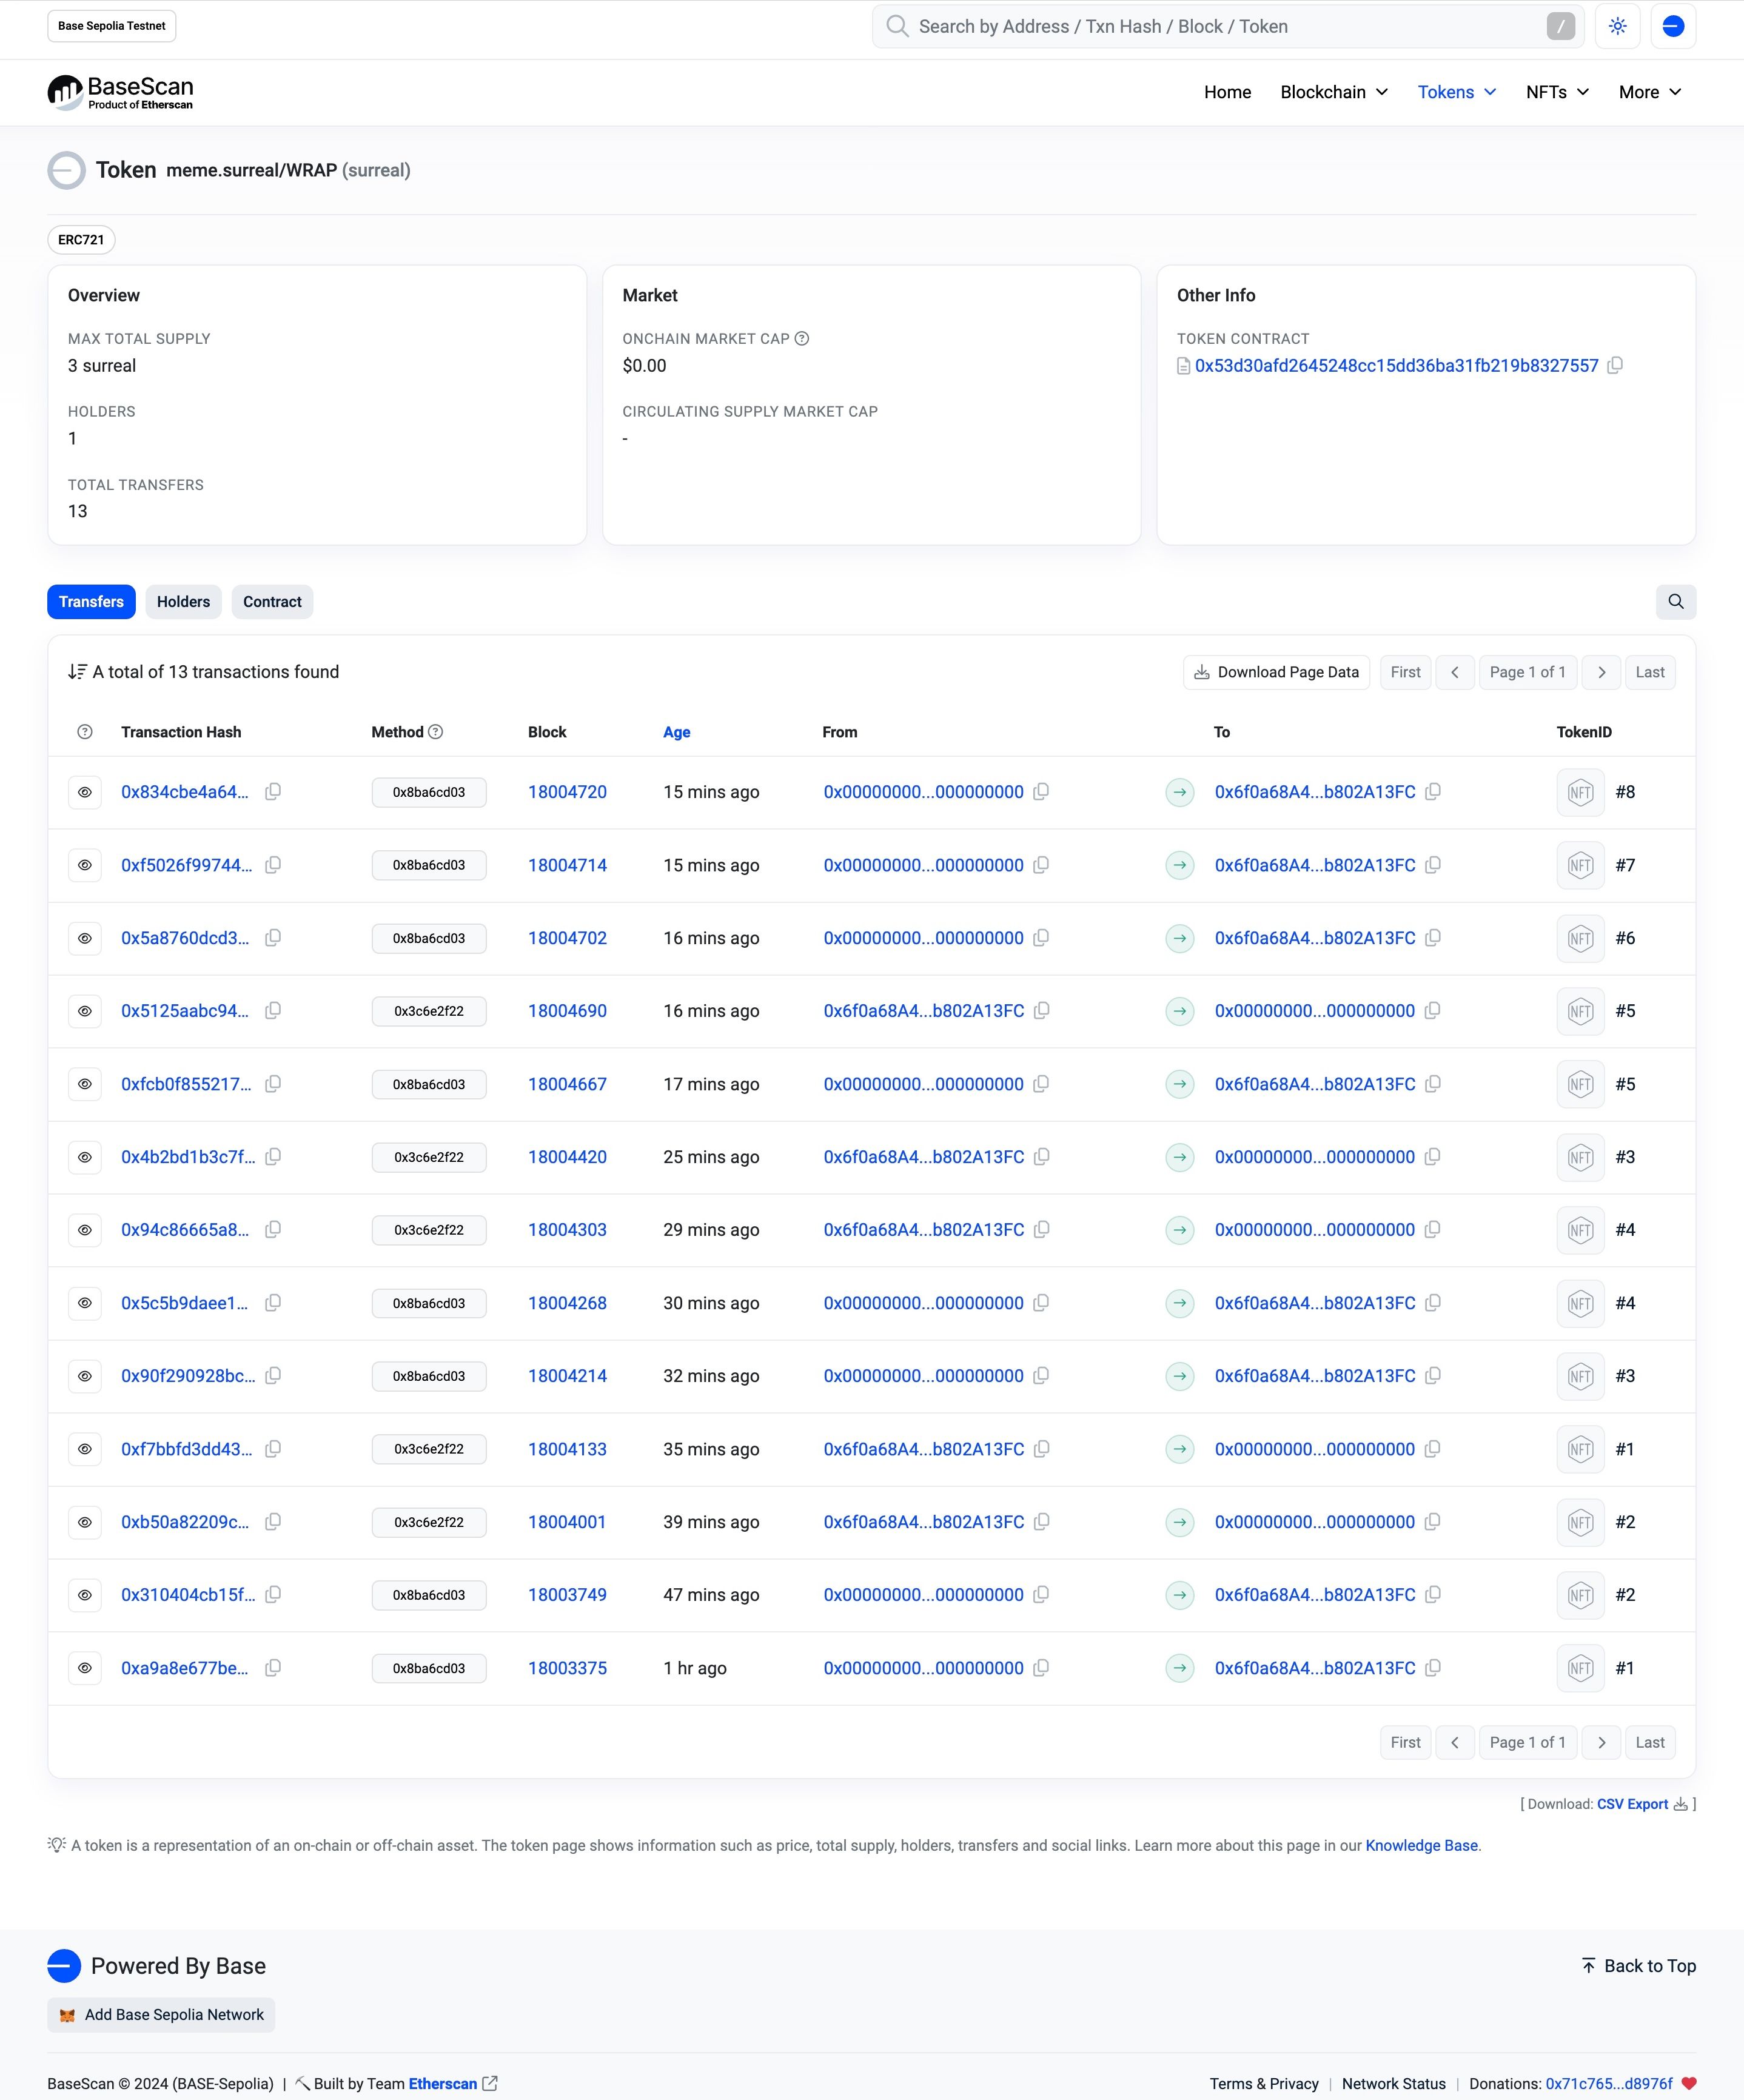1744x2100 pixels.
Task: Open Network Status footer link
Action: point(1393,2084)
